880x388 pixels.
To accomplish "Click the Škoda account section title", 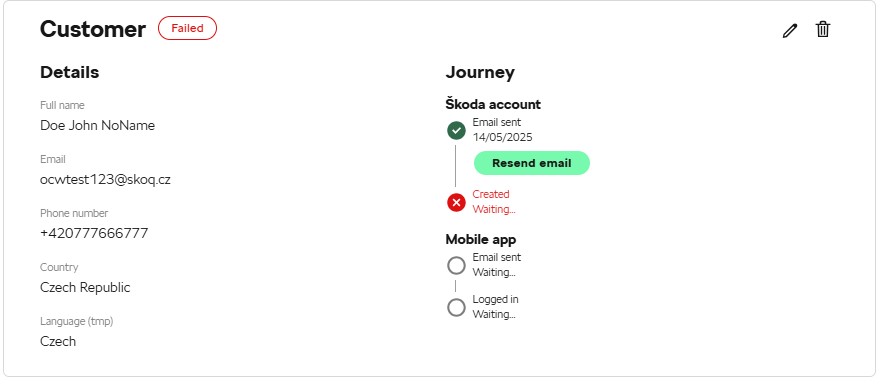I will click(493, 104).
